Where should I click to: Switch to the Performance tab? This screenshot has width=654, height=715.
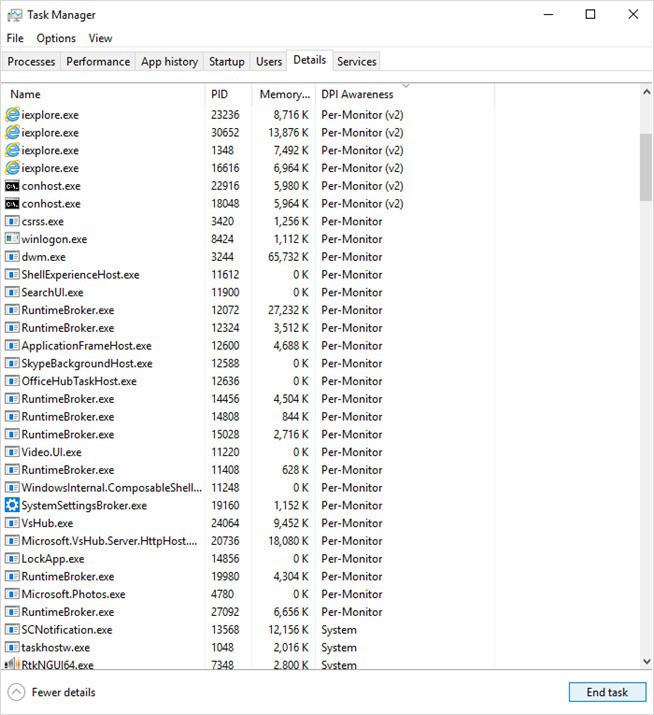click(x=98, y=62)
